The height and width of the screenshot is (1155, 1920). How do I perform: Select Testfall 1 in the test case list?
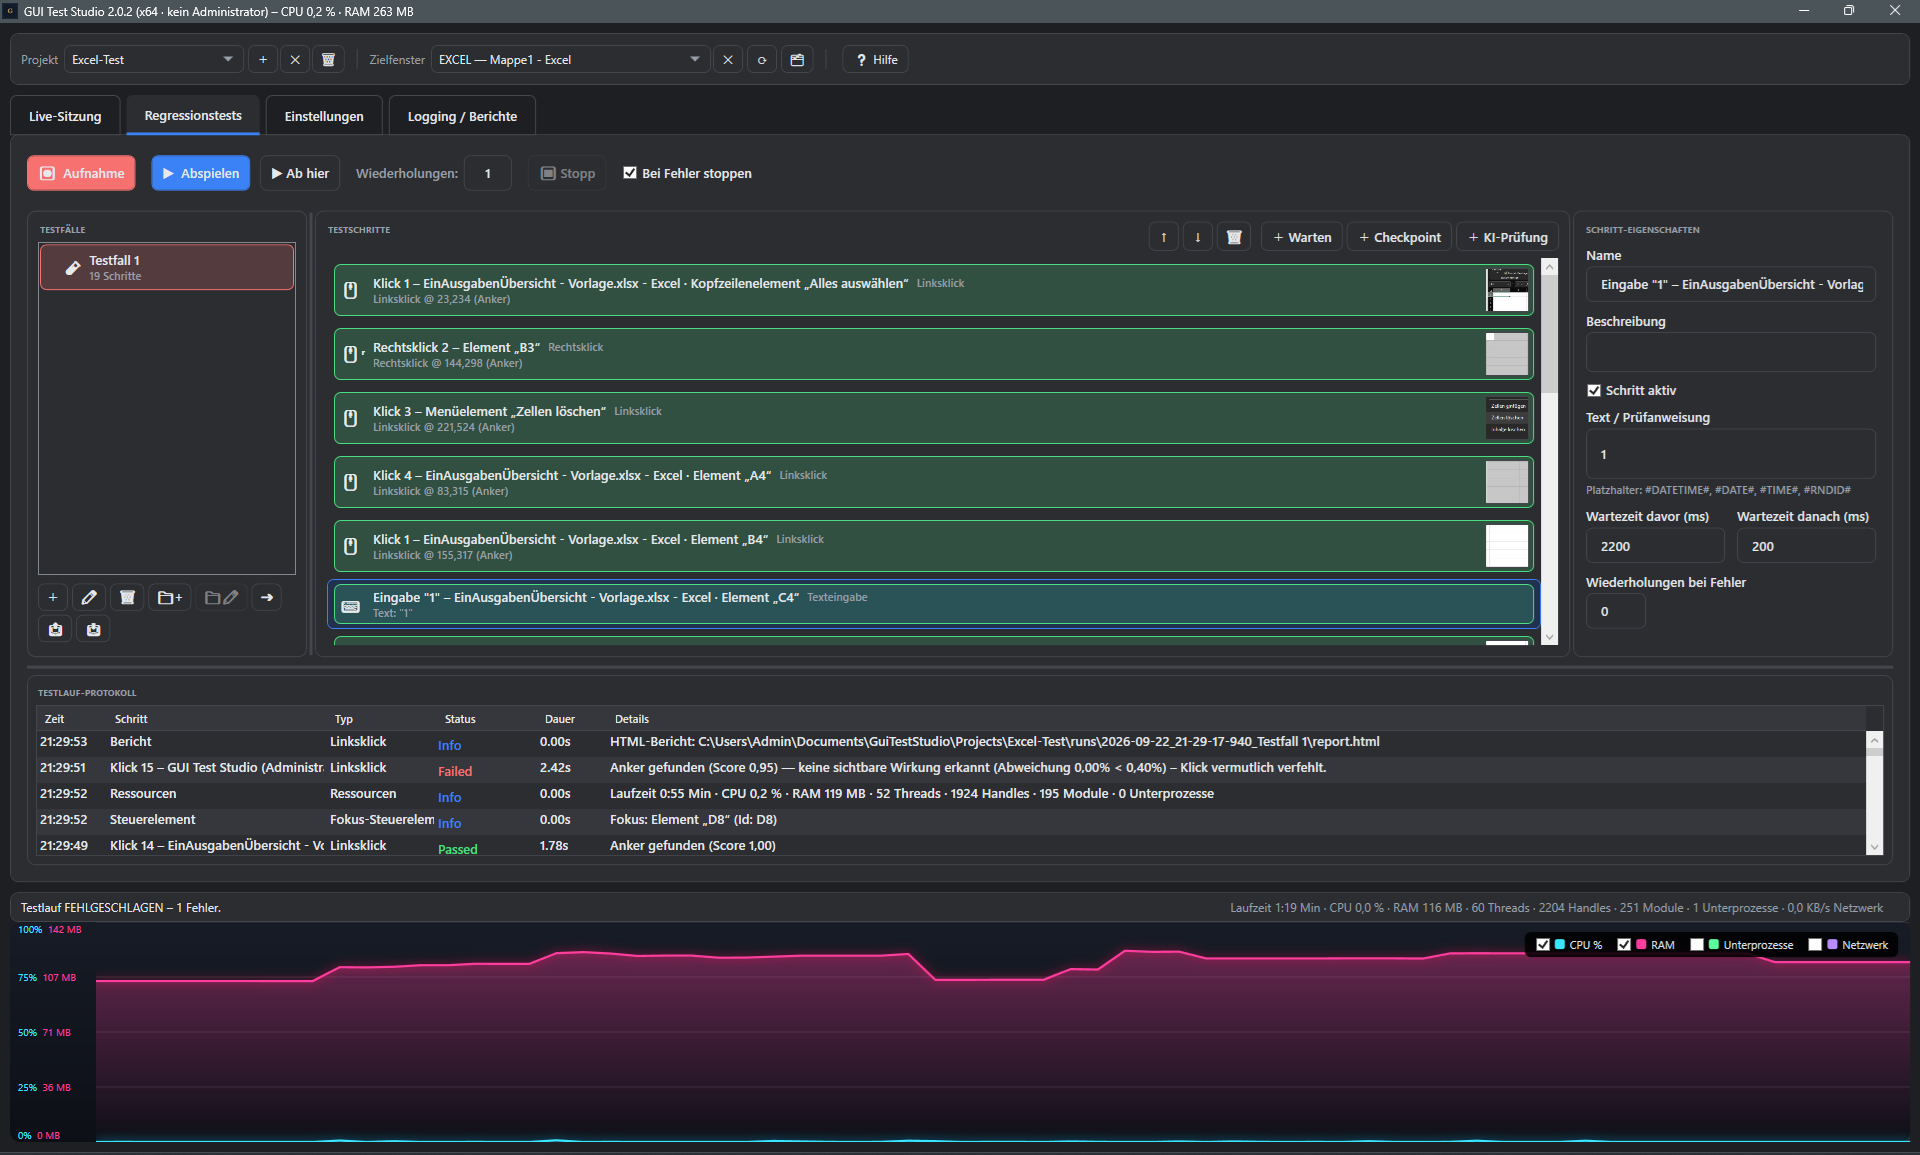(x=167, y=267)
